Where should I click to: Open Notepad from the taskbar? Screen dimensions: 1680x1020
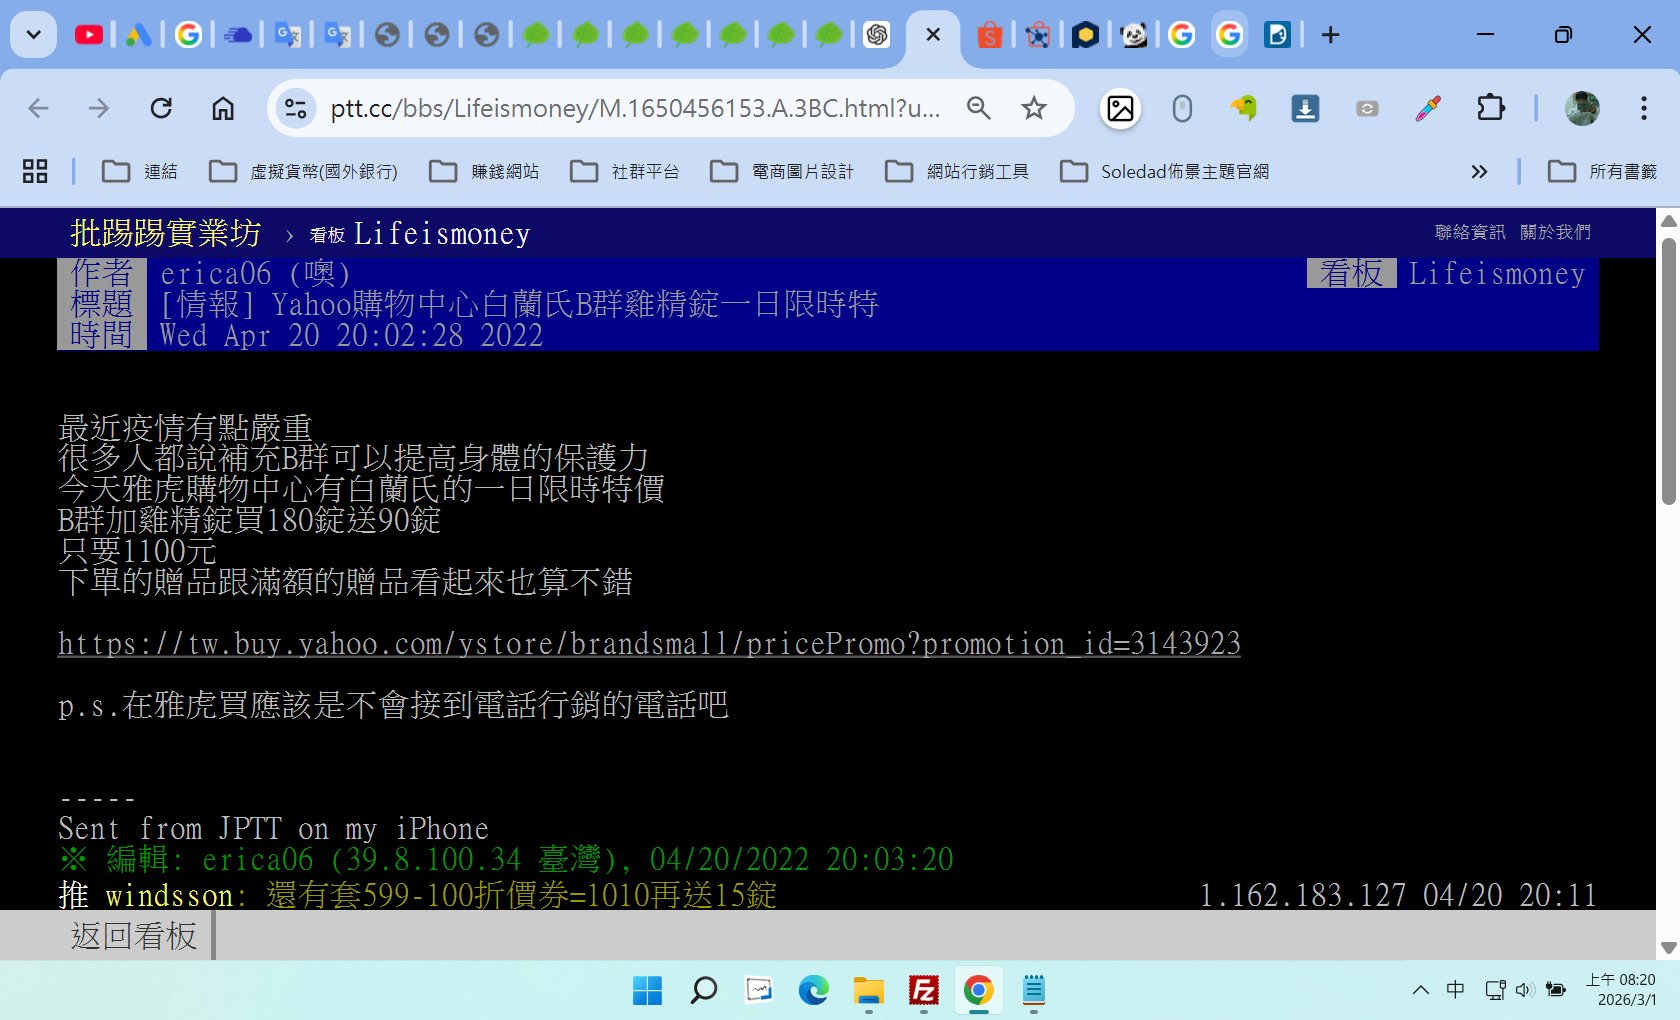click(x=1033, y=990)
